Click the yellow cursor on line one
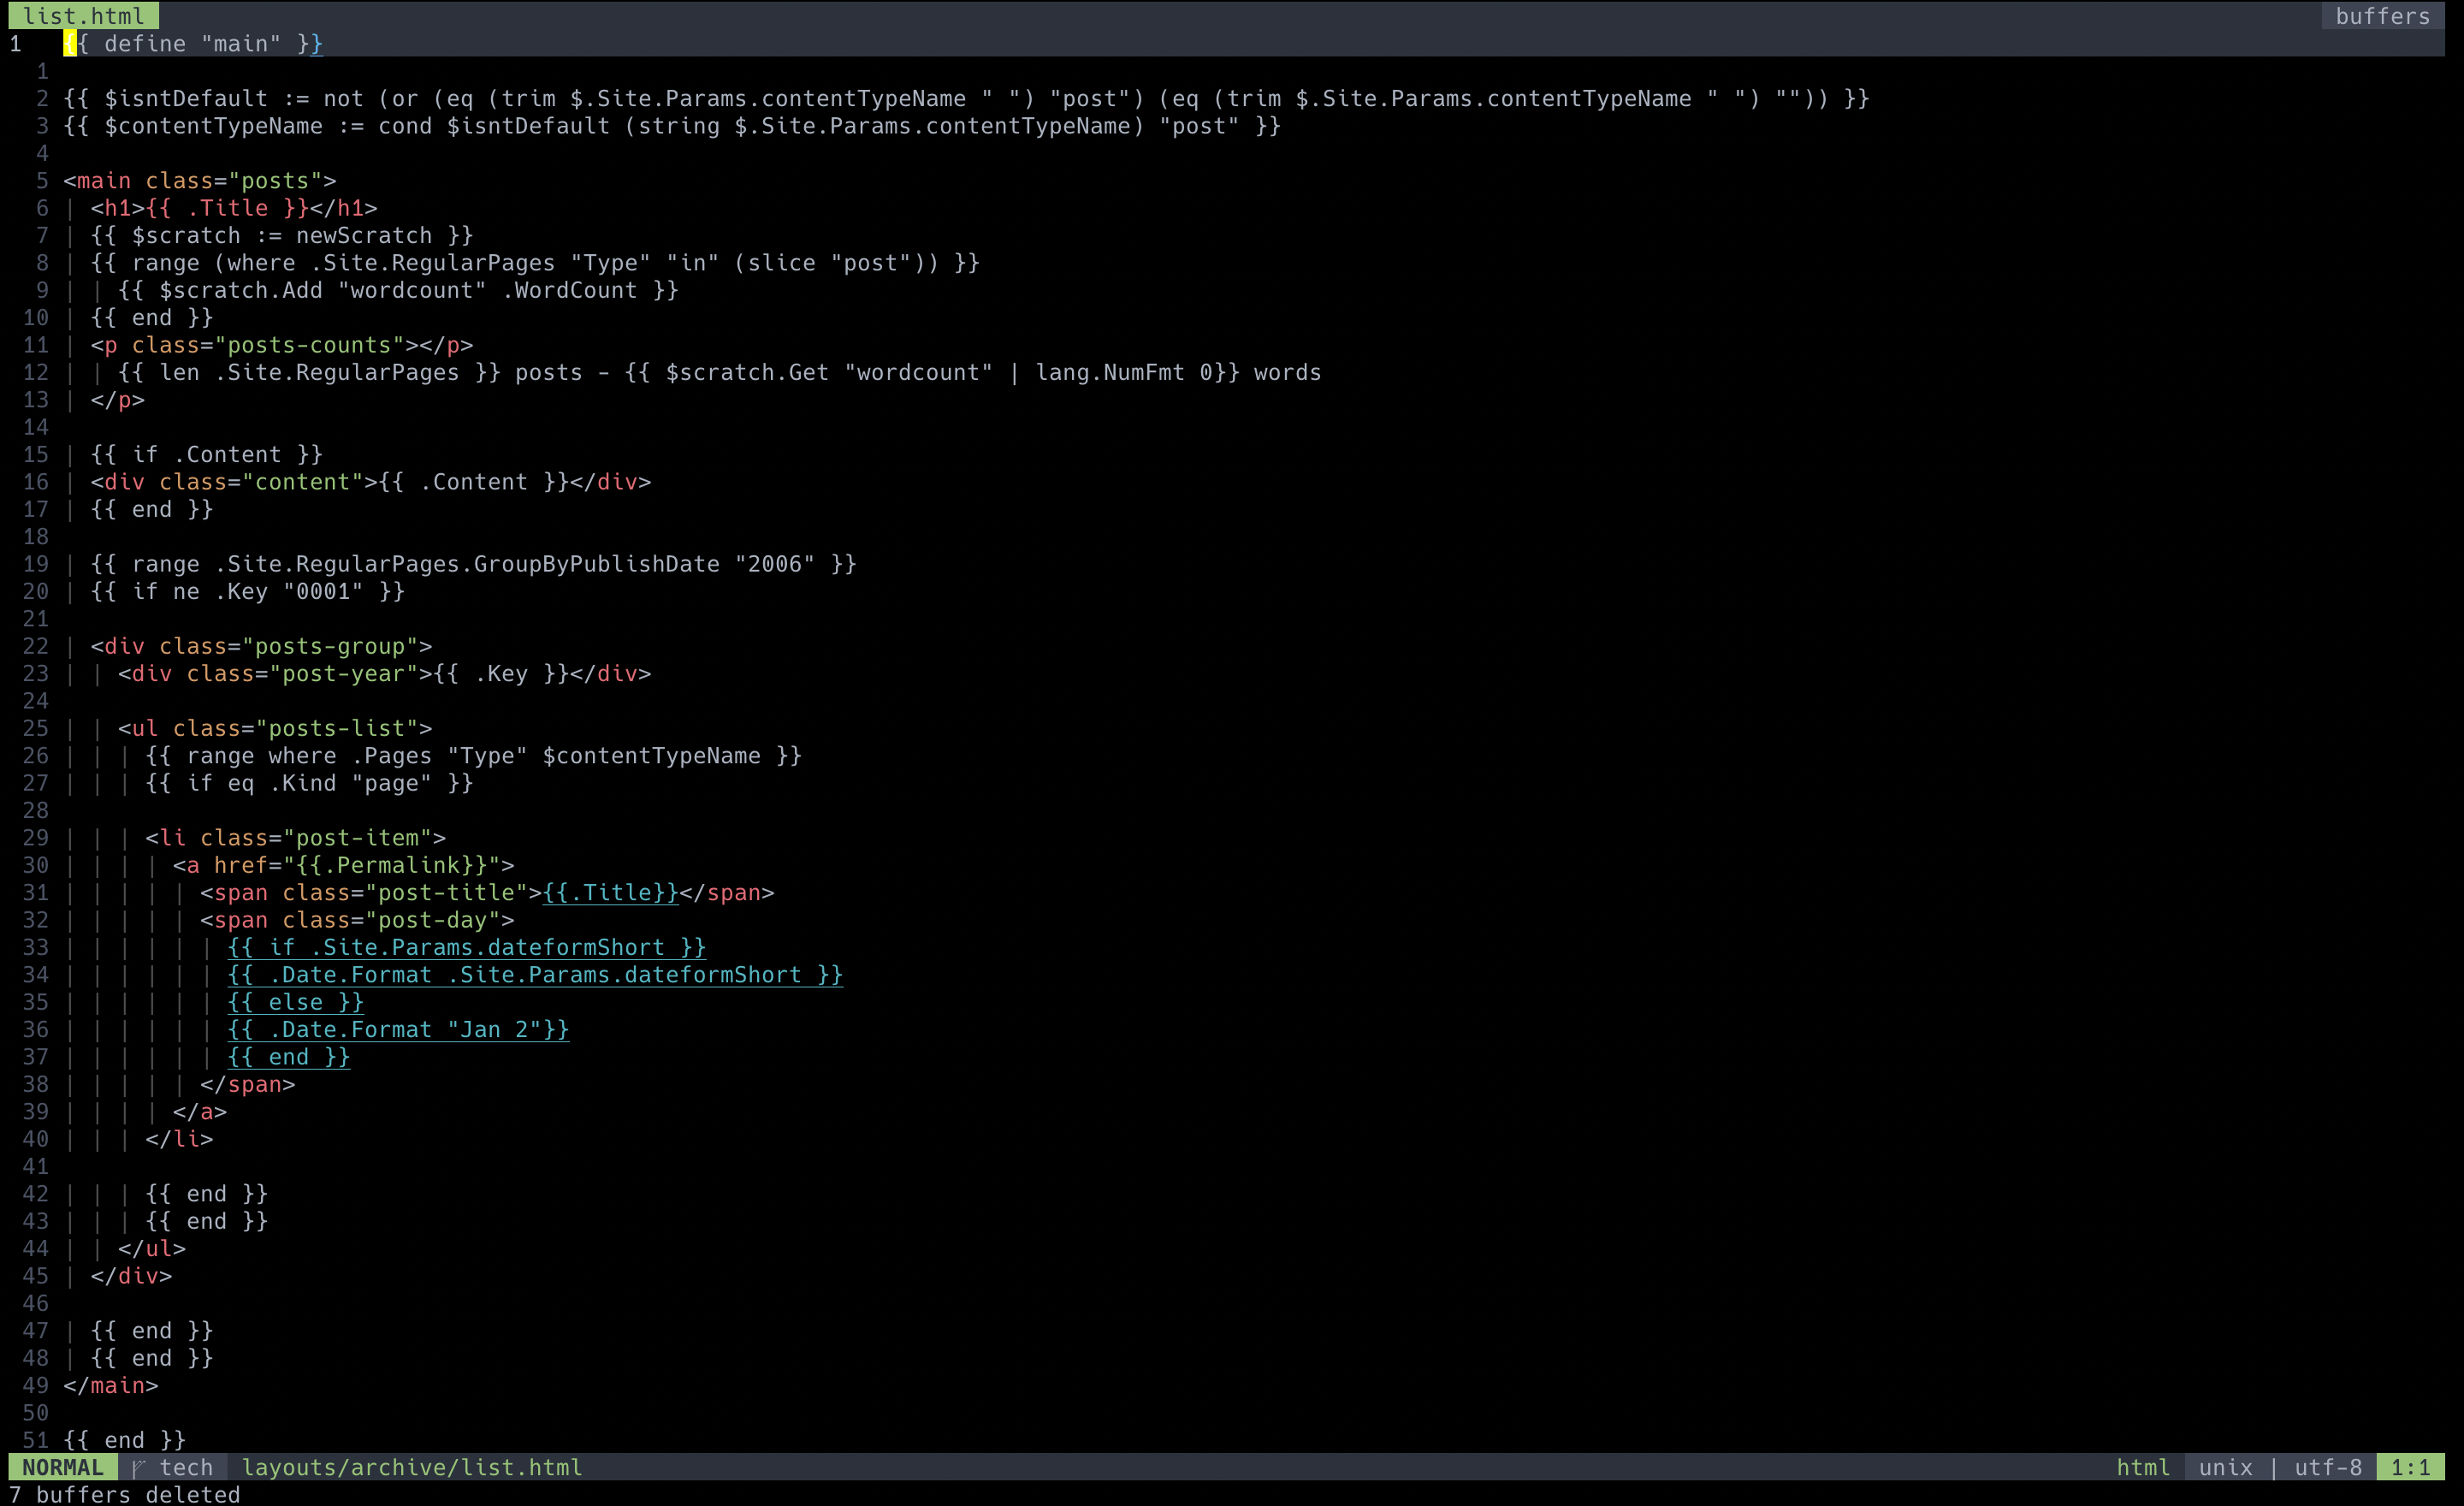The image size is (2464, 1506). tap(69, 43)
